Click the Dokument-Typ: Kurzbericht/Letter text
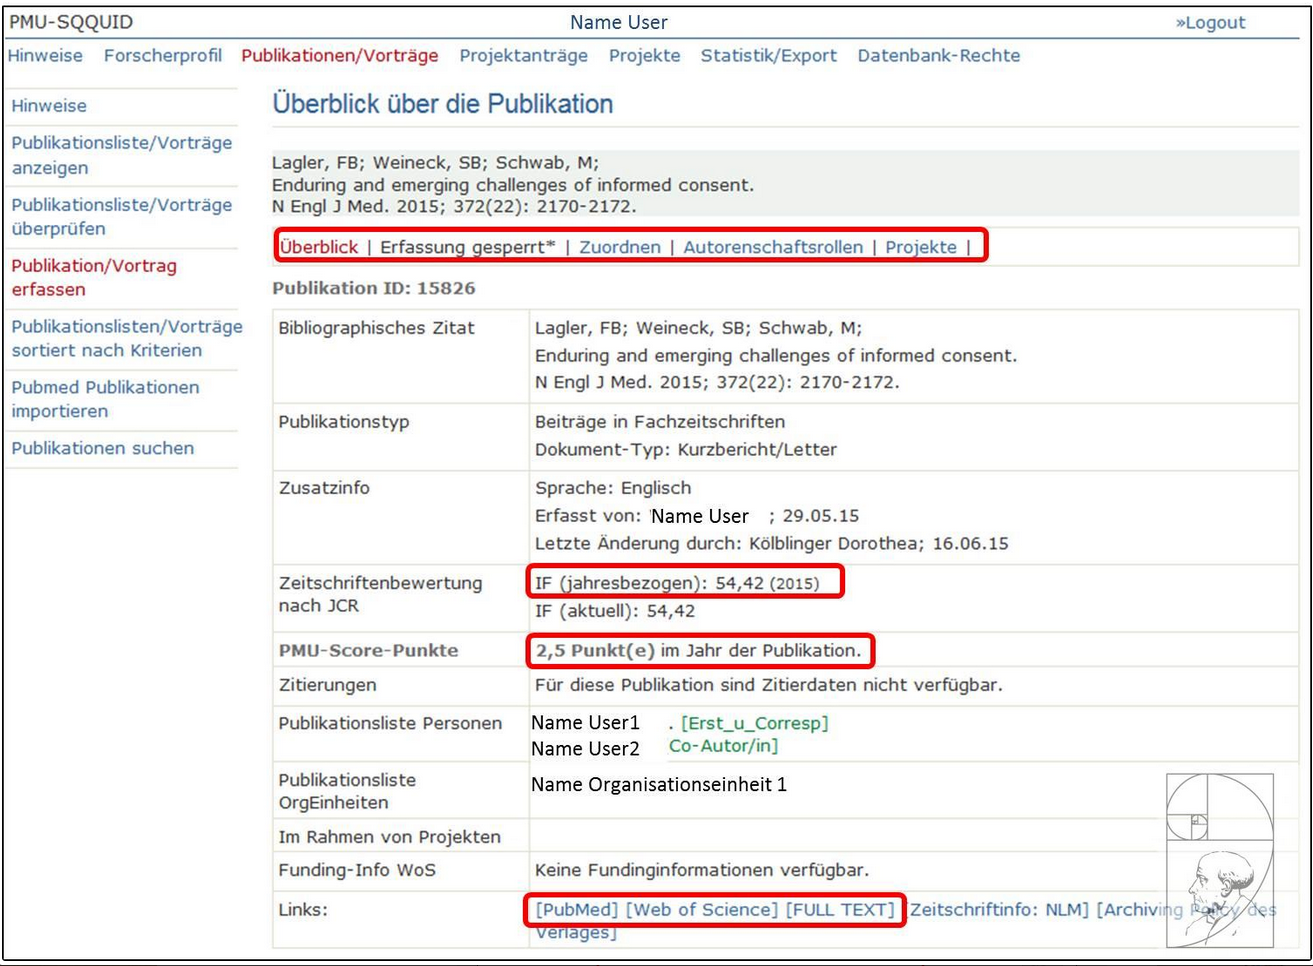Screen dimensions: 1313x966 point(686,450)
